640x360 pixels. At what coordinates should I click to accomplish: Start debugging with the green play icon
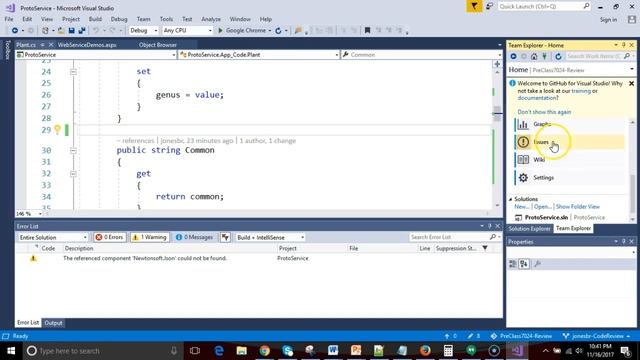tap(220, 31)
